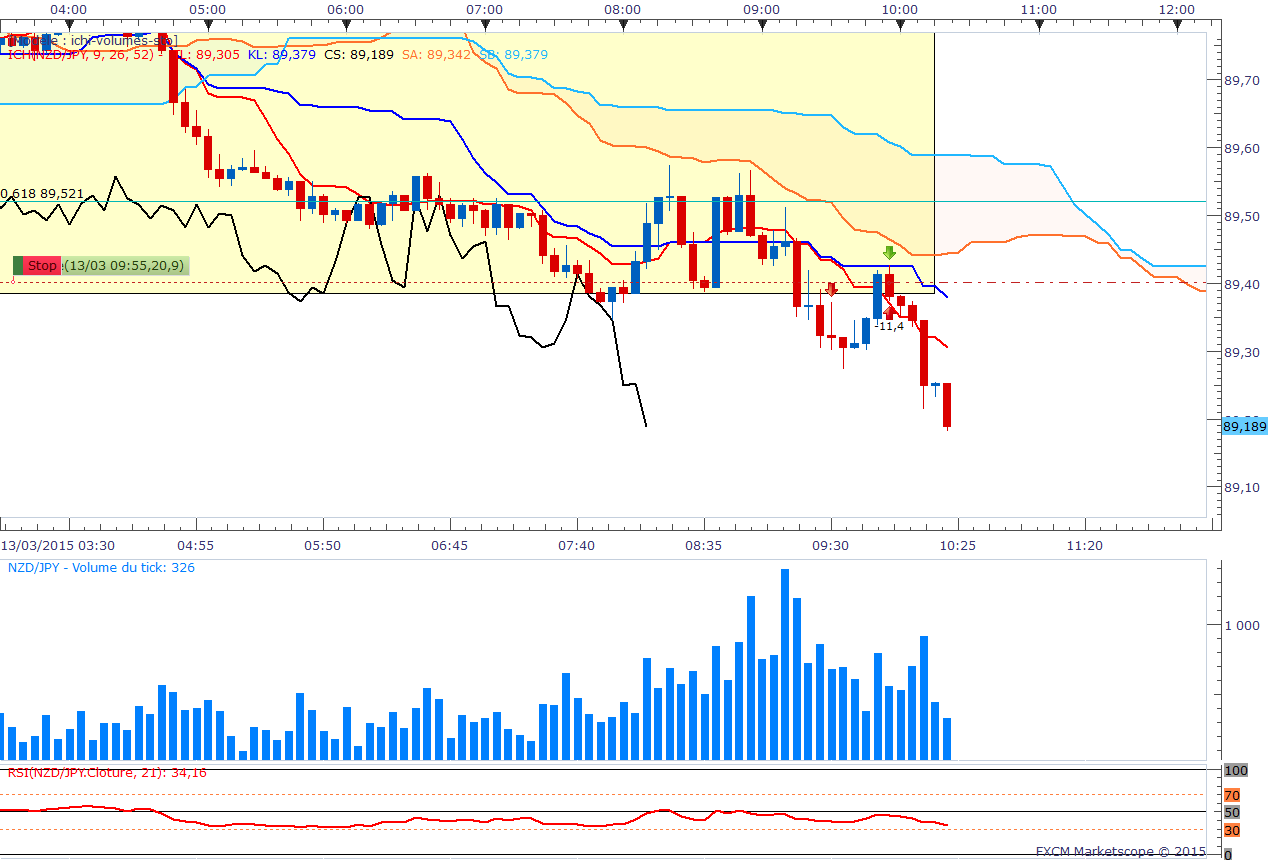This screenshot has width=1279, height=860.
Task: Select the red Stop order label
Action: click(x=42, y=265)
